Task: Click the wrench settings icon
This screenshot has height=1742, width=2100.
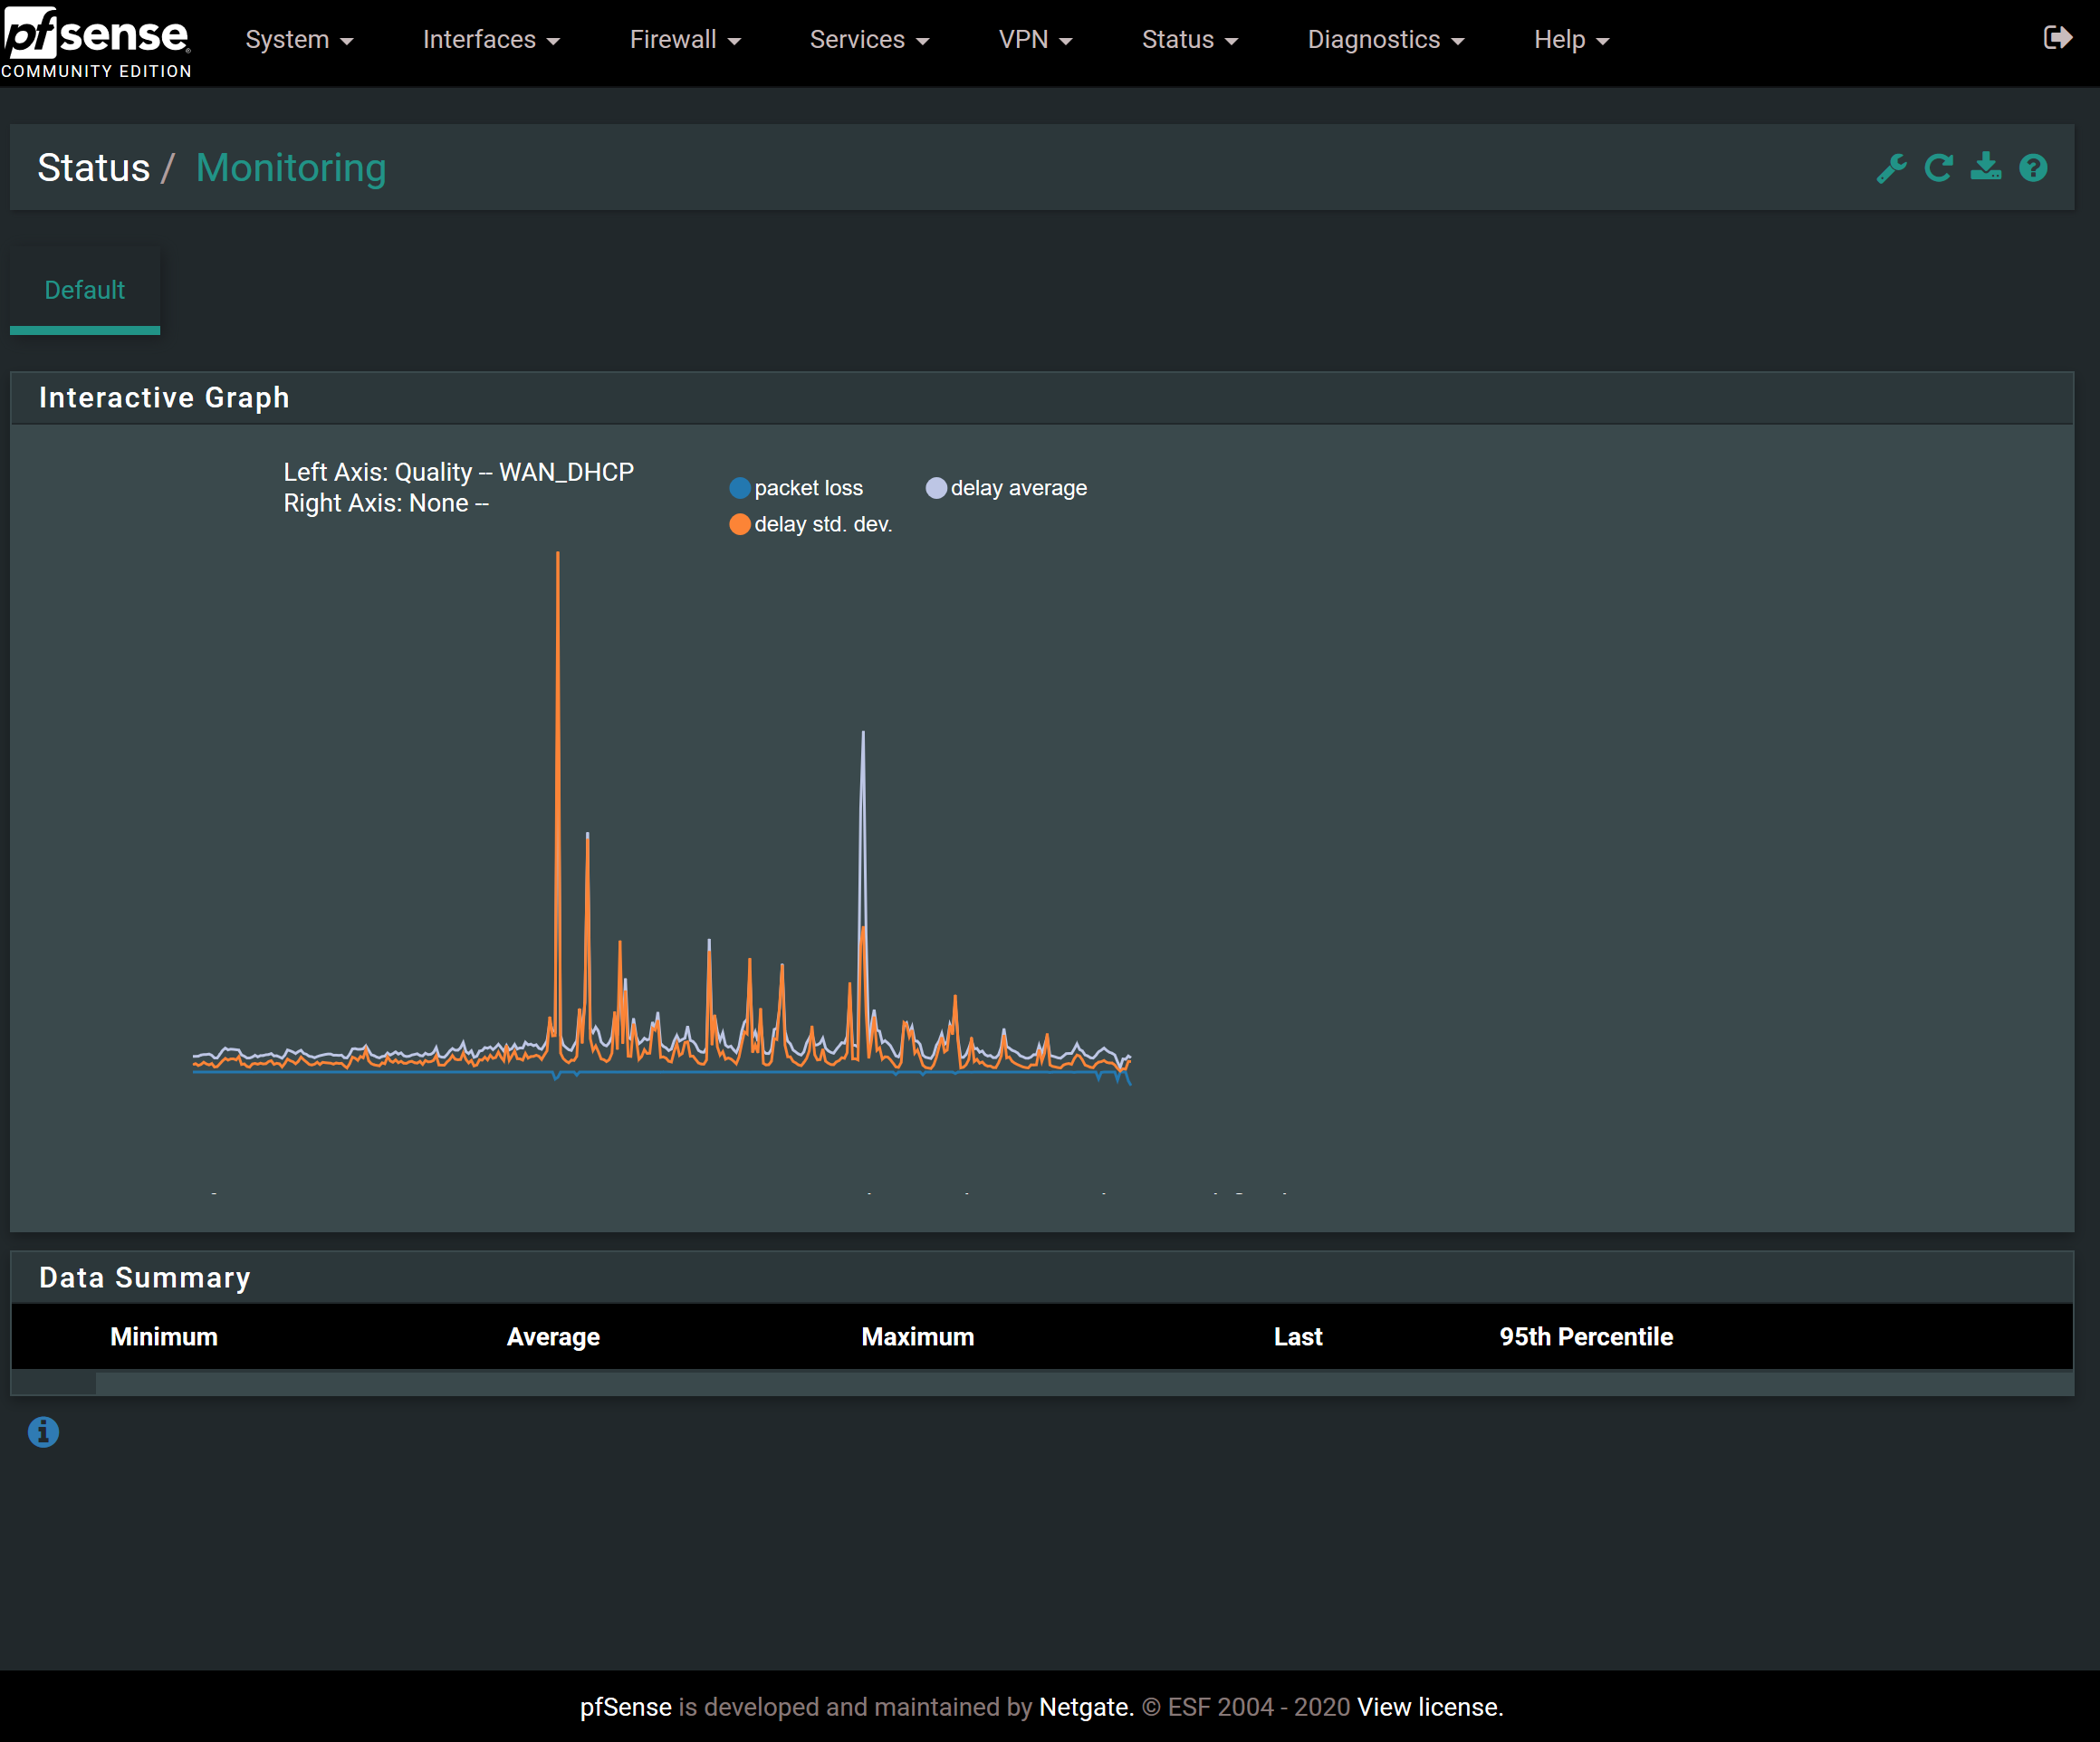Action: click(x=1891, y=168)
